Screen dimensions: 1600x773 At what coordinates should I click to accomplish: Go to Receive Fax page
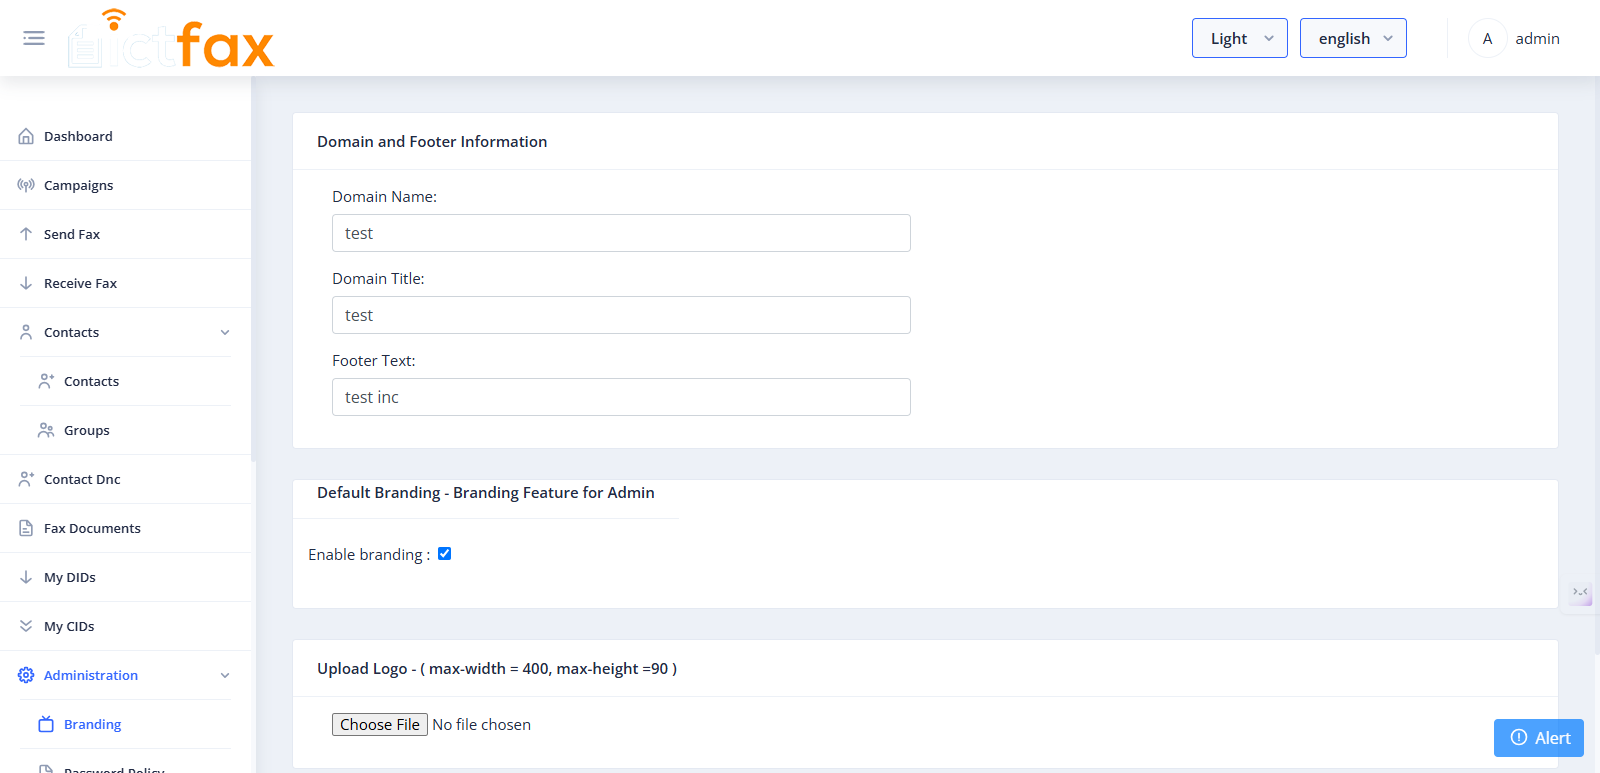[x=125, y=283]
